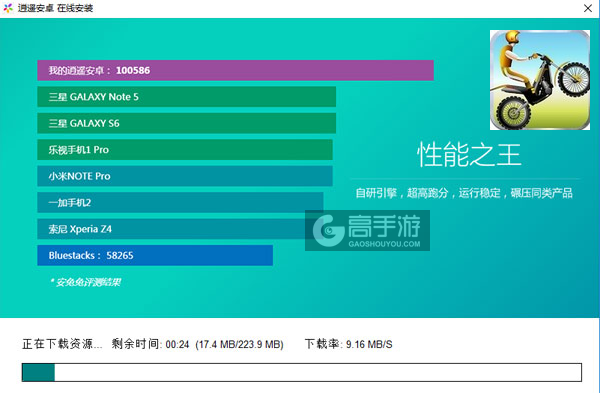Select the 三星 GALAXY S6 bar
This screenshot has width=600, height=393.
click(187, 123)
